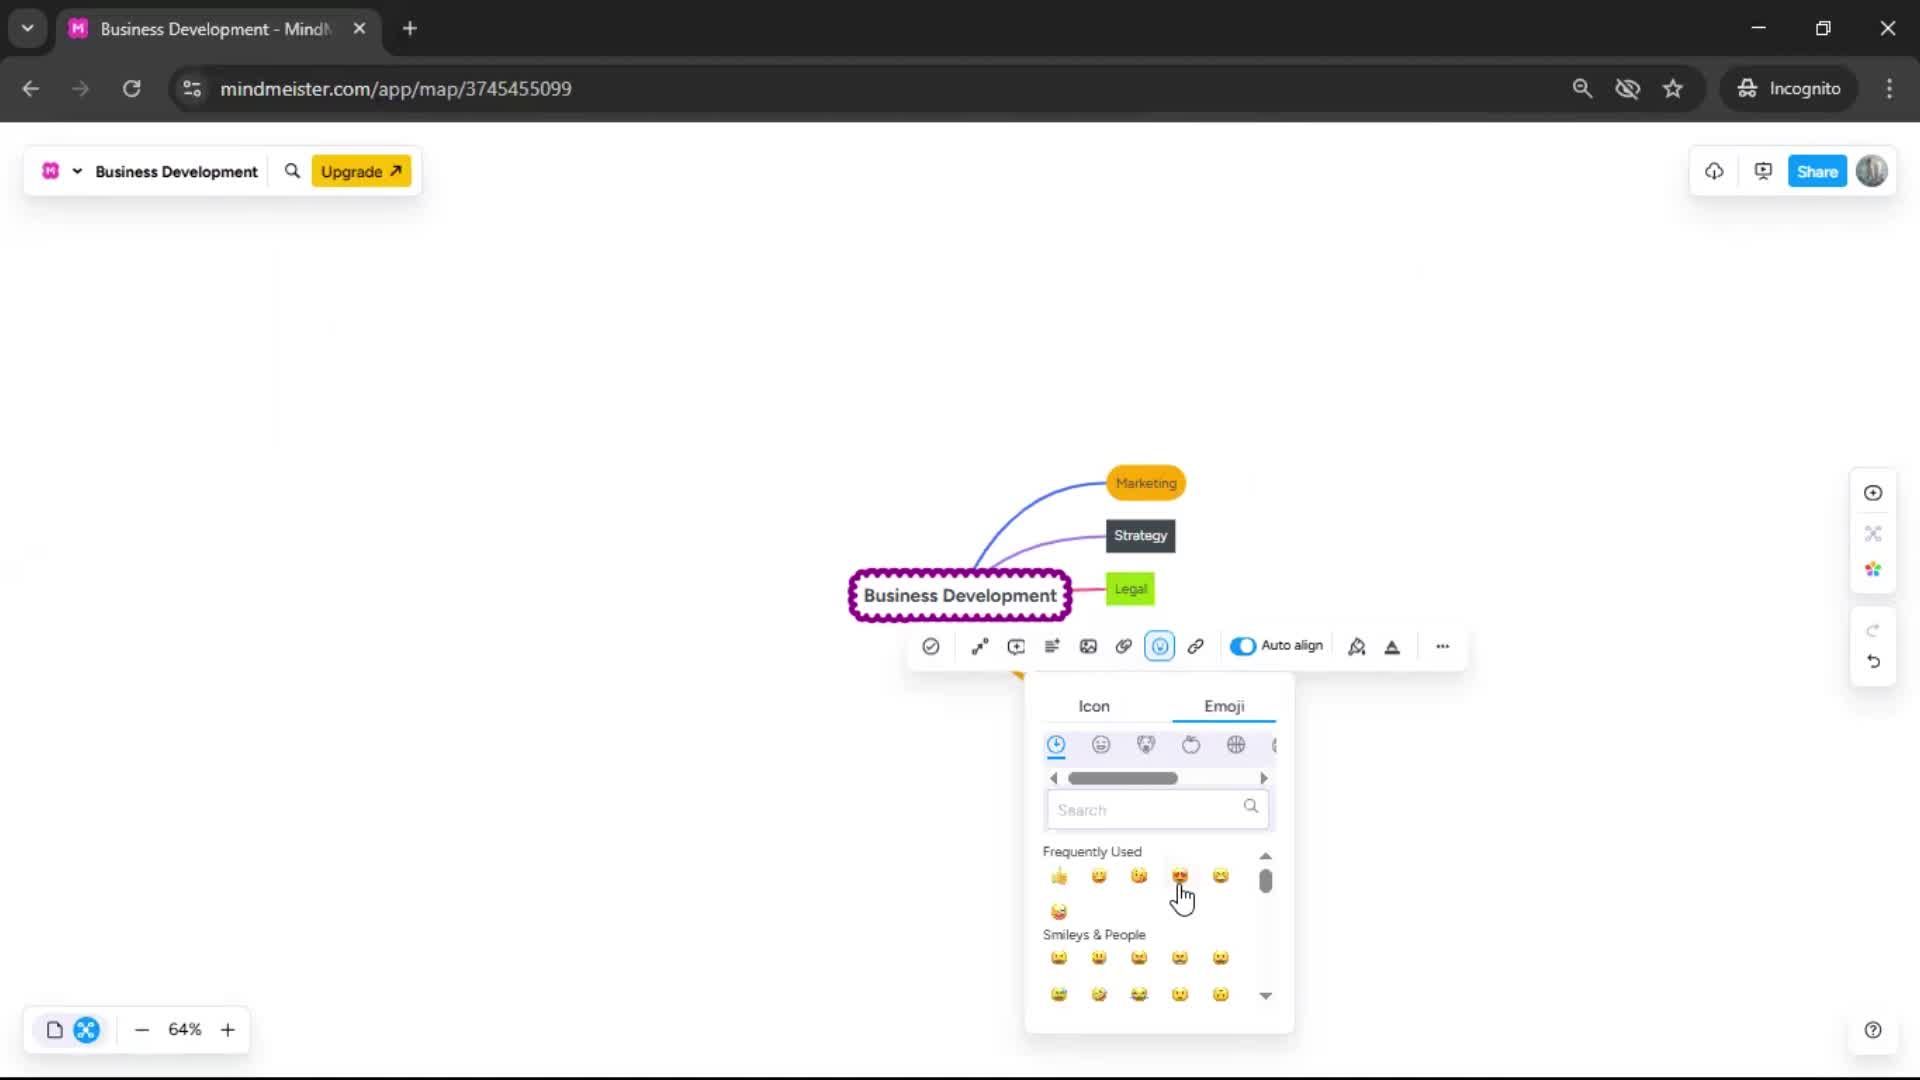Screen dimensions: 1920x1080
Task: Start presentation mode icon
Action: click(1763, 171)
